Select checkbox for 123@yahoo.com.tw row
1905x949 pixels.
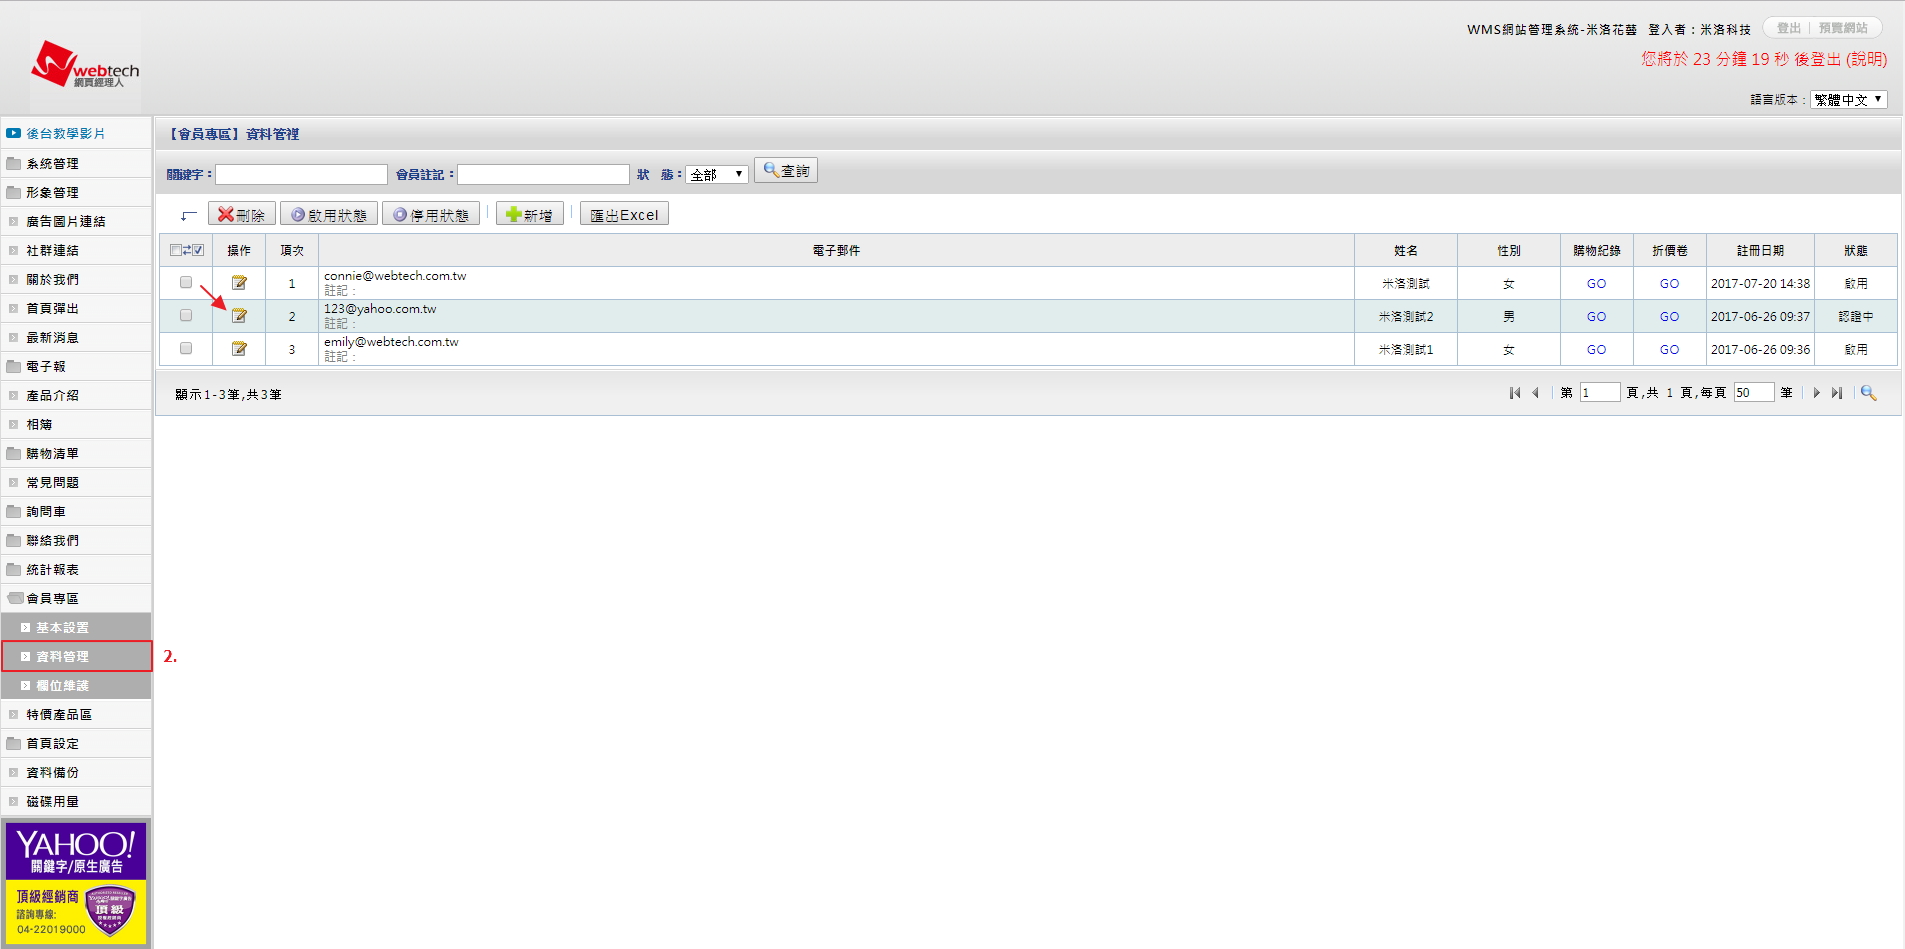tap(186, 316)
